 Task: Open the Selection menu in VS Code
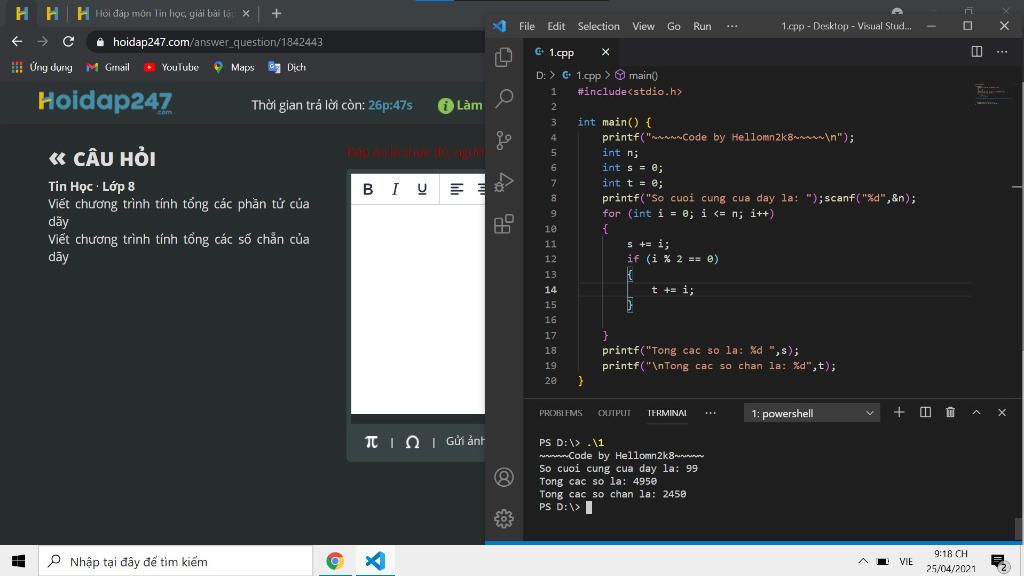coord(598,26)
